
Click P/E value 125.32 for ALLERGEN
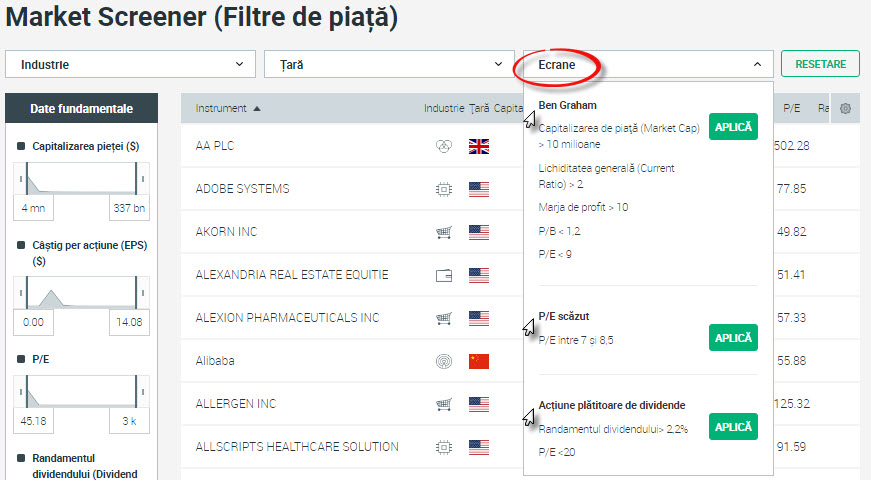point(792,404)
